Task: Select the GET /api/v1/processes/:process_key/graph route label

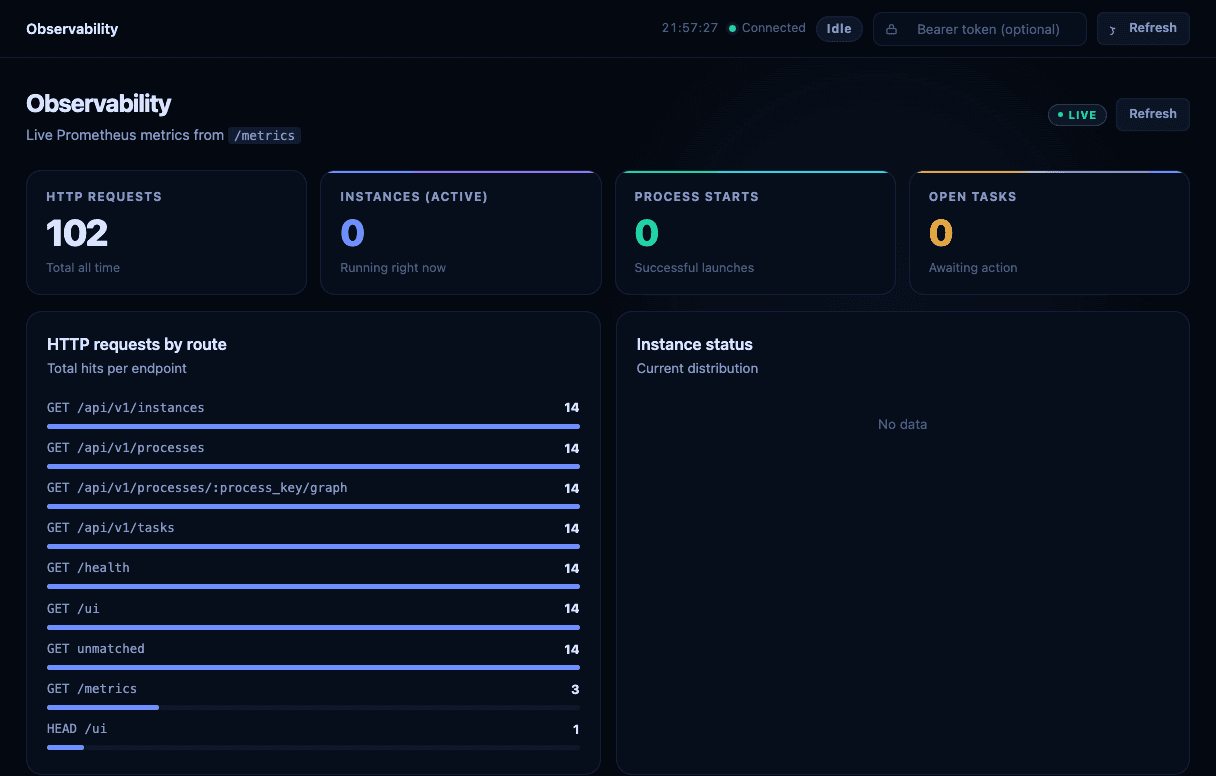Action: (197, 488)
